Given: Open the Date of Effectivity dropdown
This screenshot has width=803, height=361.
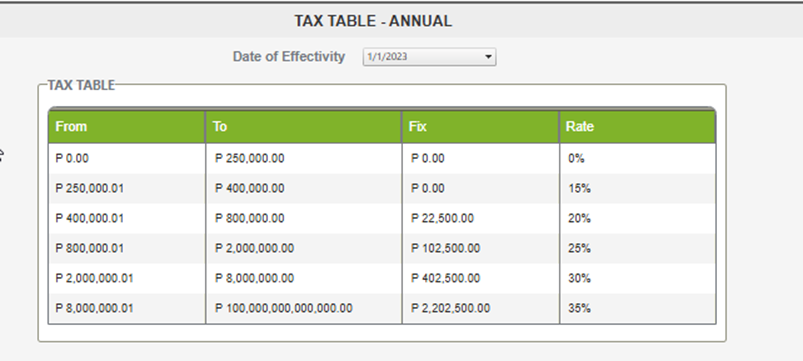Looking at the screenshot, I should point(429,57).
